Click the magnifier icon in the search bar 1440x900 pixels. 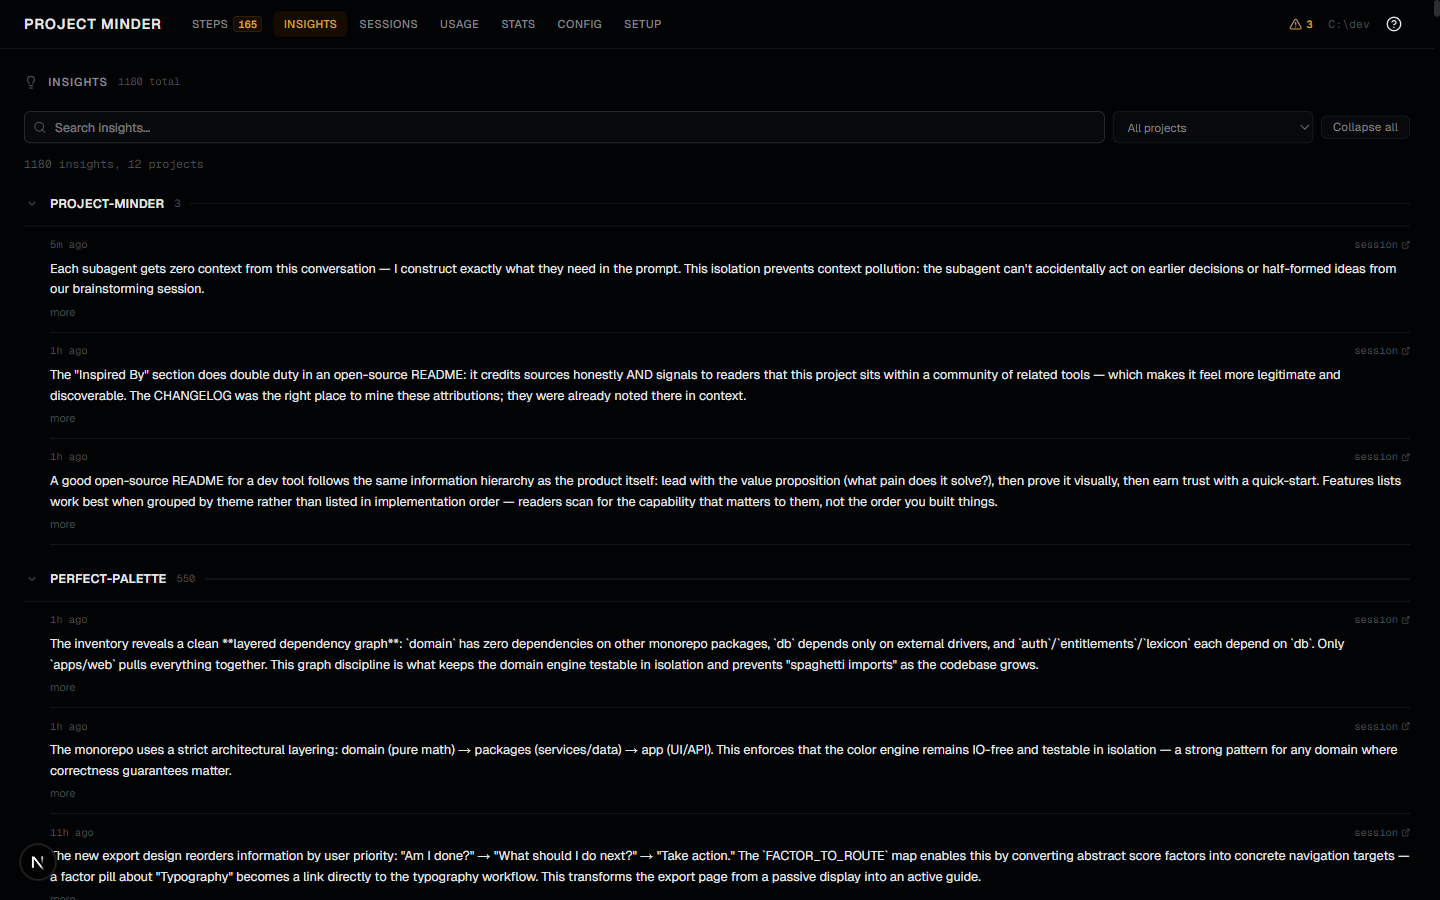pos(39,127)
